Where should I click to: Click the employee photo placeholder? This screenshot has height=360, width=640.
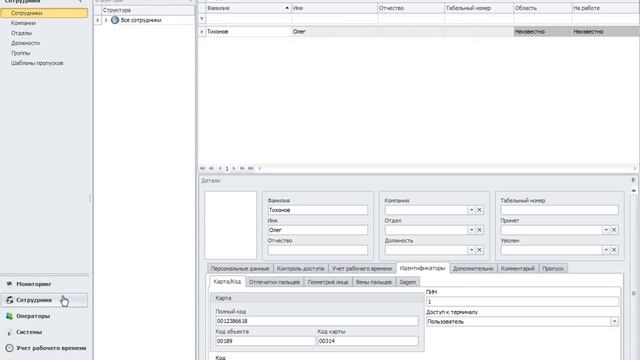(231, 225)
